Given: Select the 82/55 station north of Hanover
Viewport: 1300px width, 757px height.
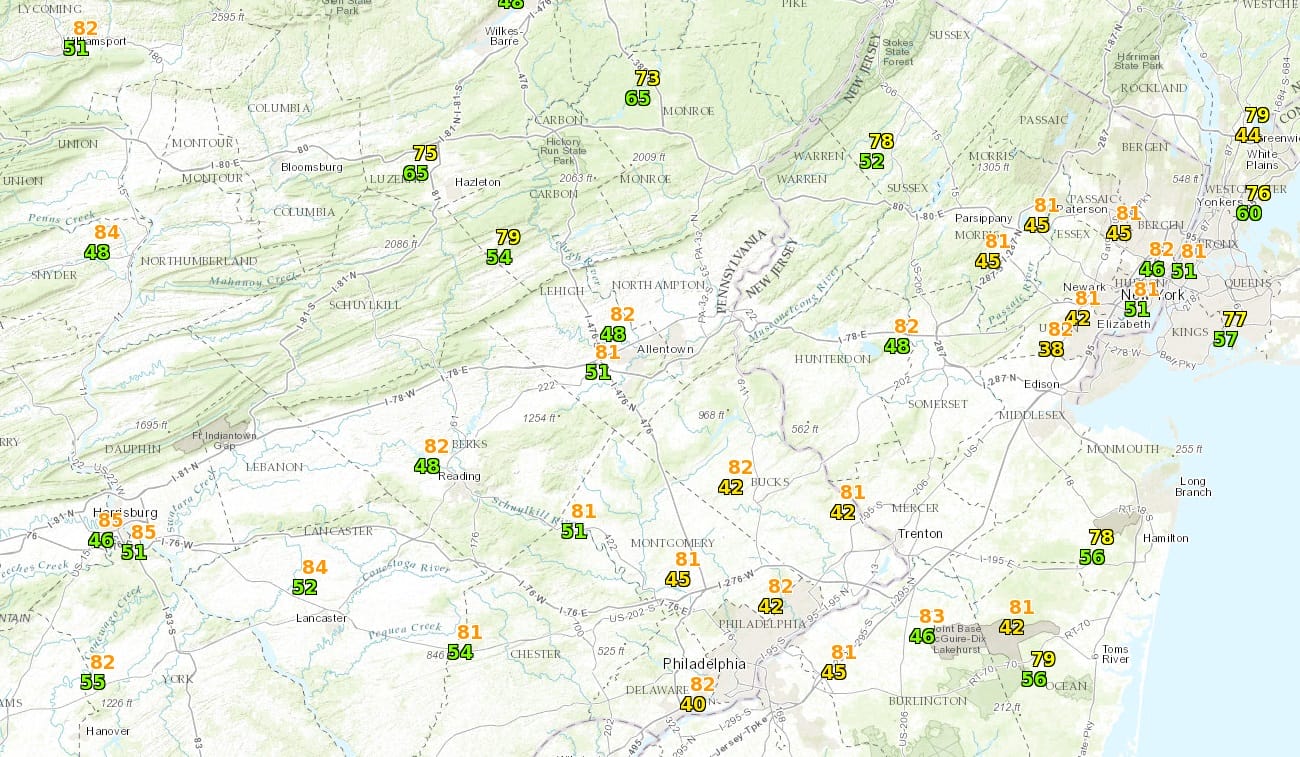Looking at the screenshot, I should pyautogui.click(x=98, y=672).
